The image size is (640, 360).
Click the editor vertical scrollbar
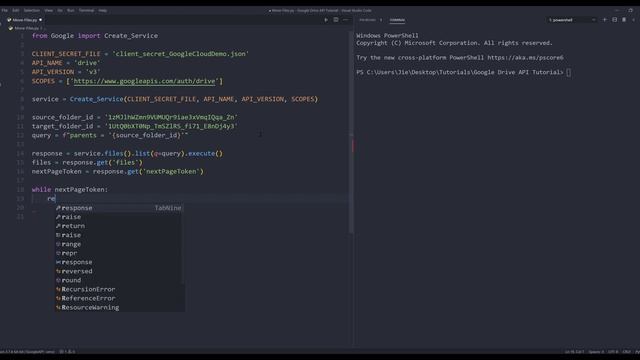pyautogui.click(x=351, y=133)
